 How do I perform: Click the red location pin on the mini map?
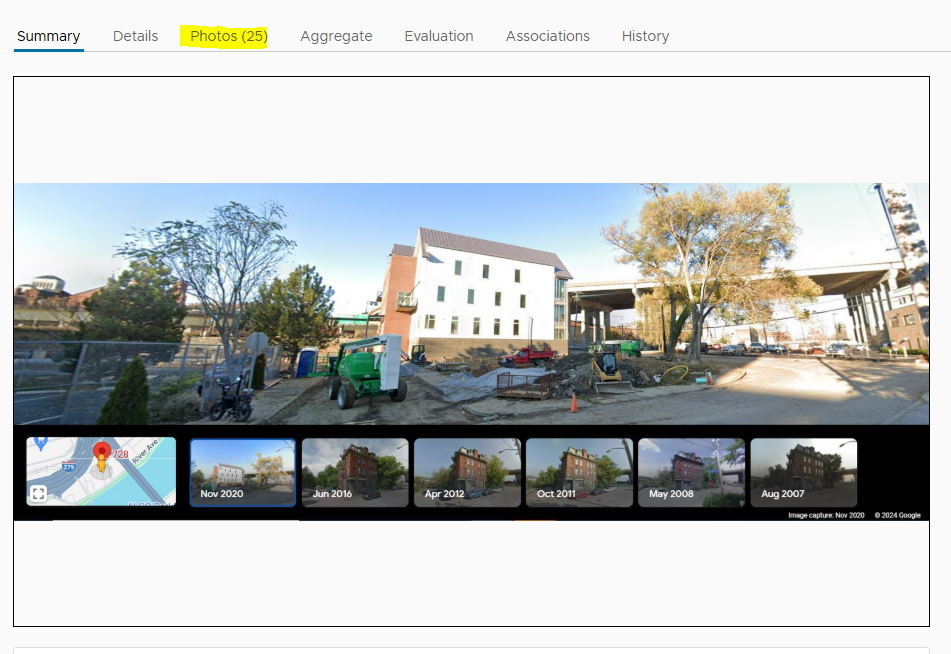[102, 452]
